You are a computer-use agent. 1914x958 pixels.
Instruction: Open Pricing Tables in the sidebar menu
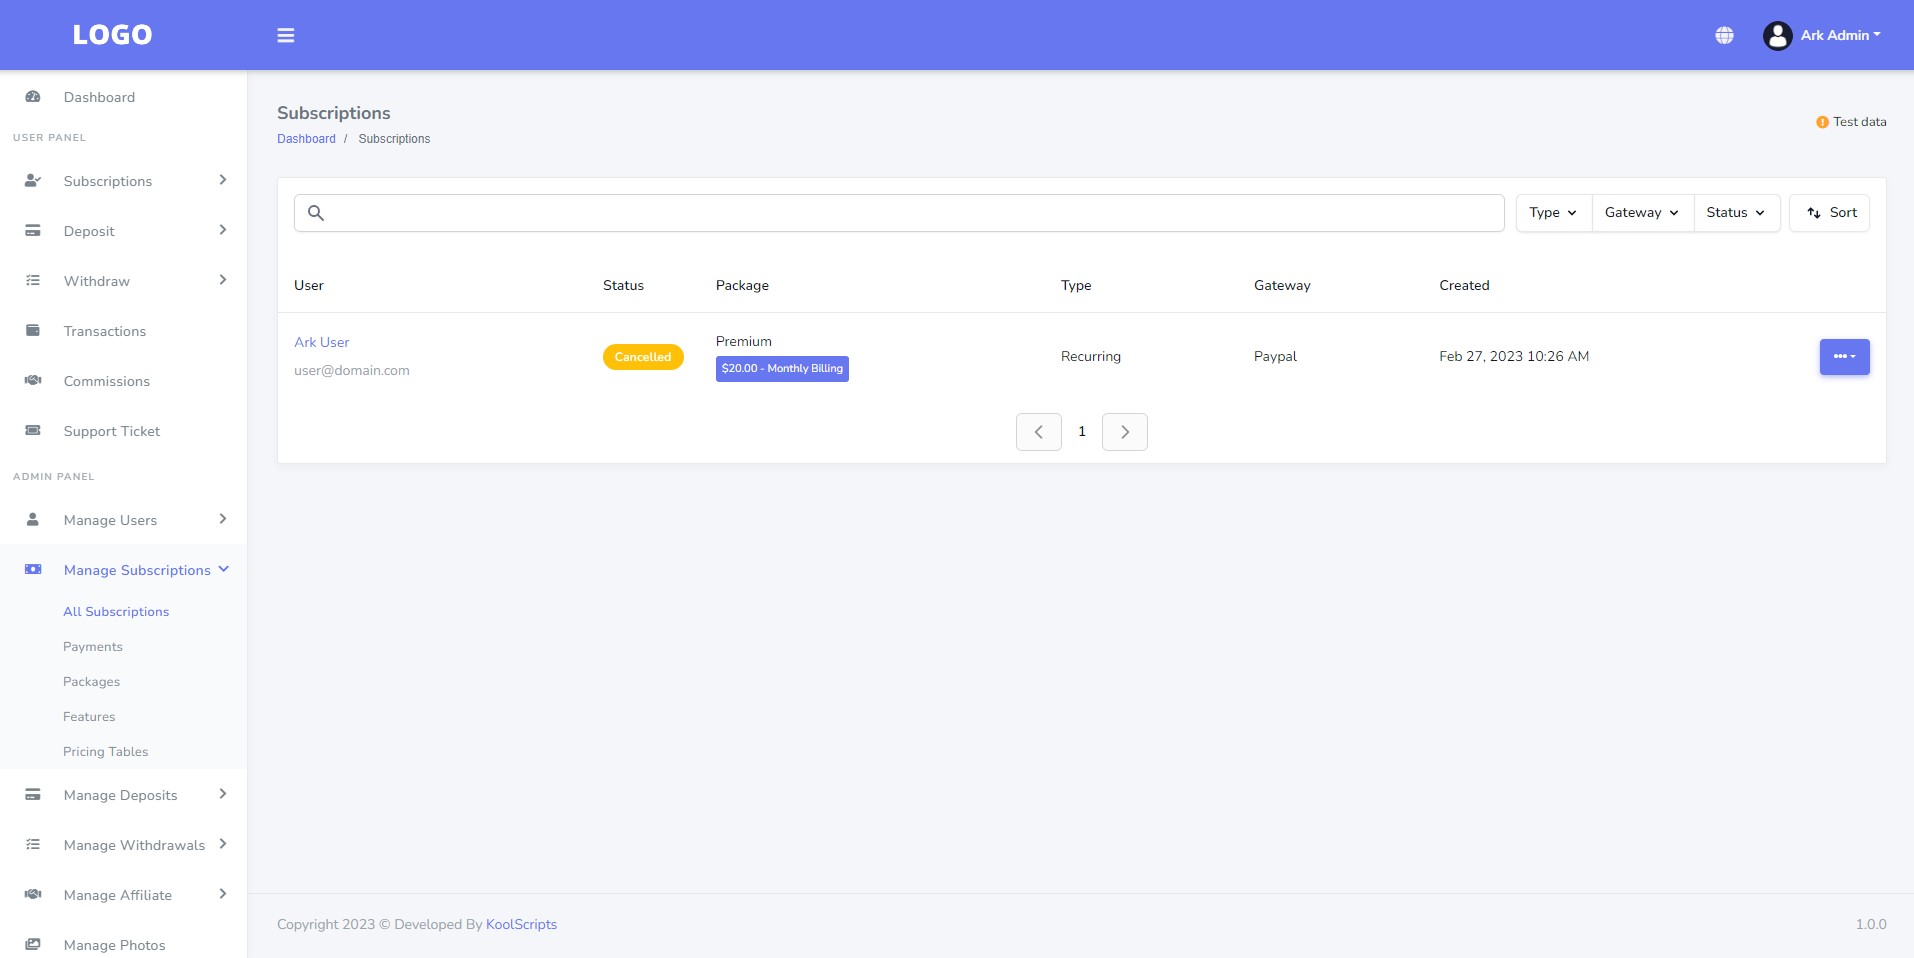(x=105, y=751)
